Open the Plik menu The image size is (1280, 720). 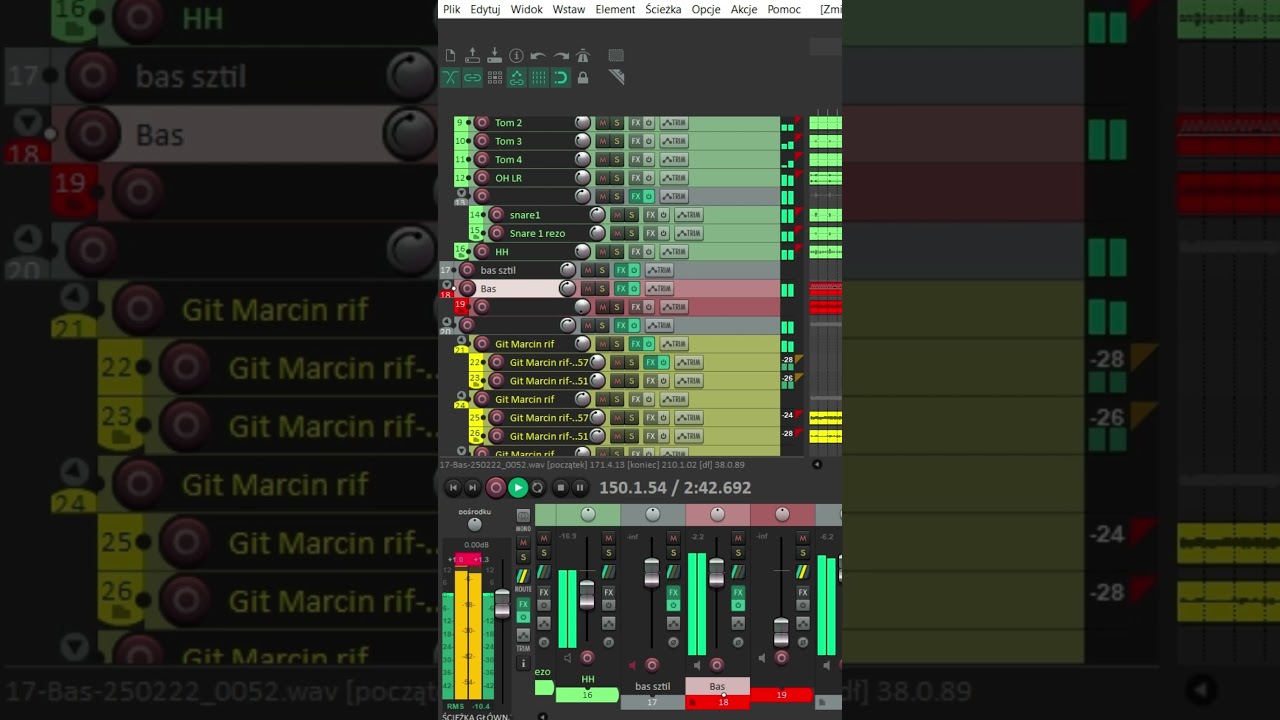coord(452,9)
